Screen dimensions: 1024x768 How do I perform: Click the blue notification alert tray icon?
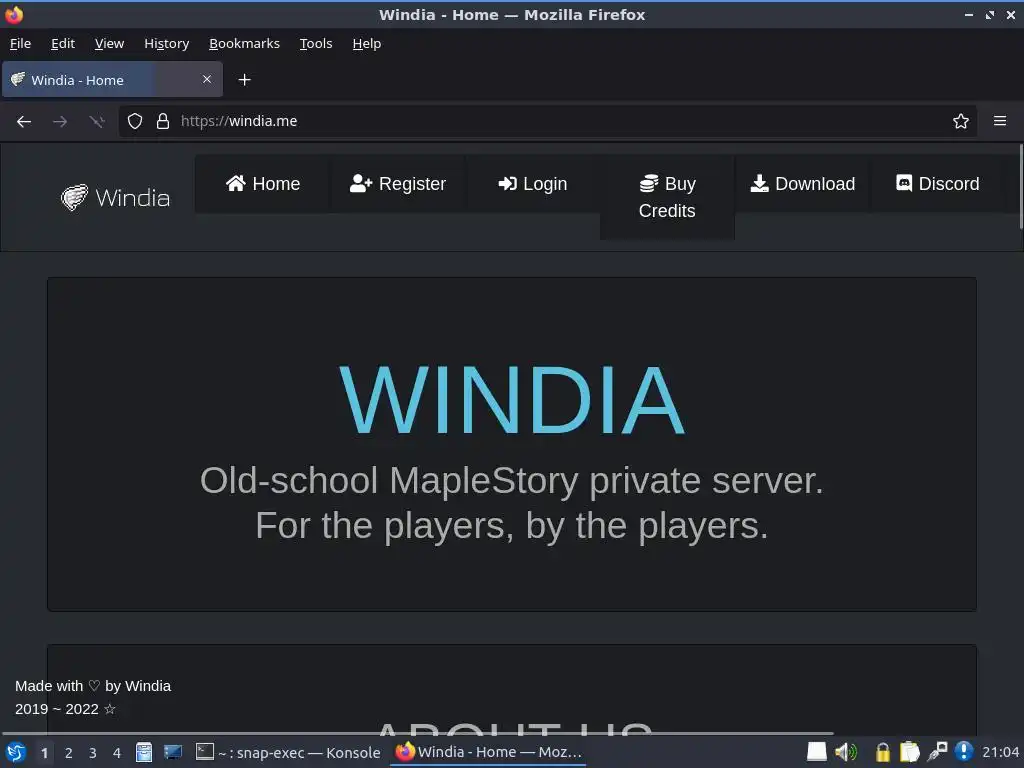(964, 752)
